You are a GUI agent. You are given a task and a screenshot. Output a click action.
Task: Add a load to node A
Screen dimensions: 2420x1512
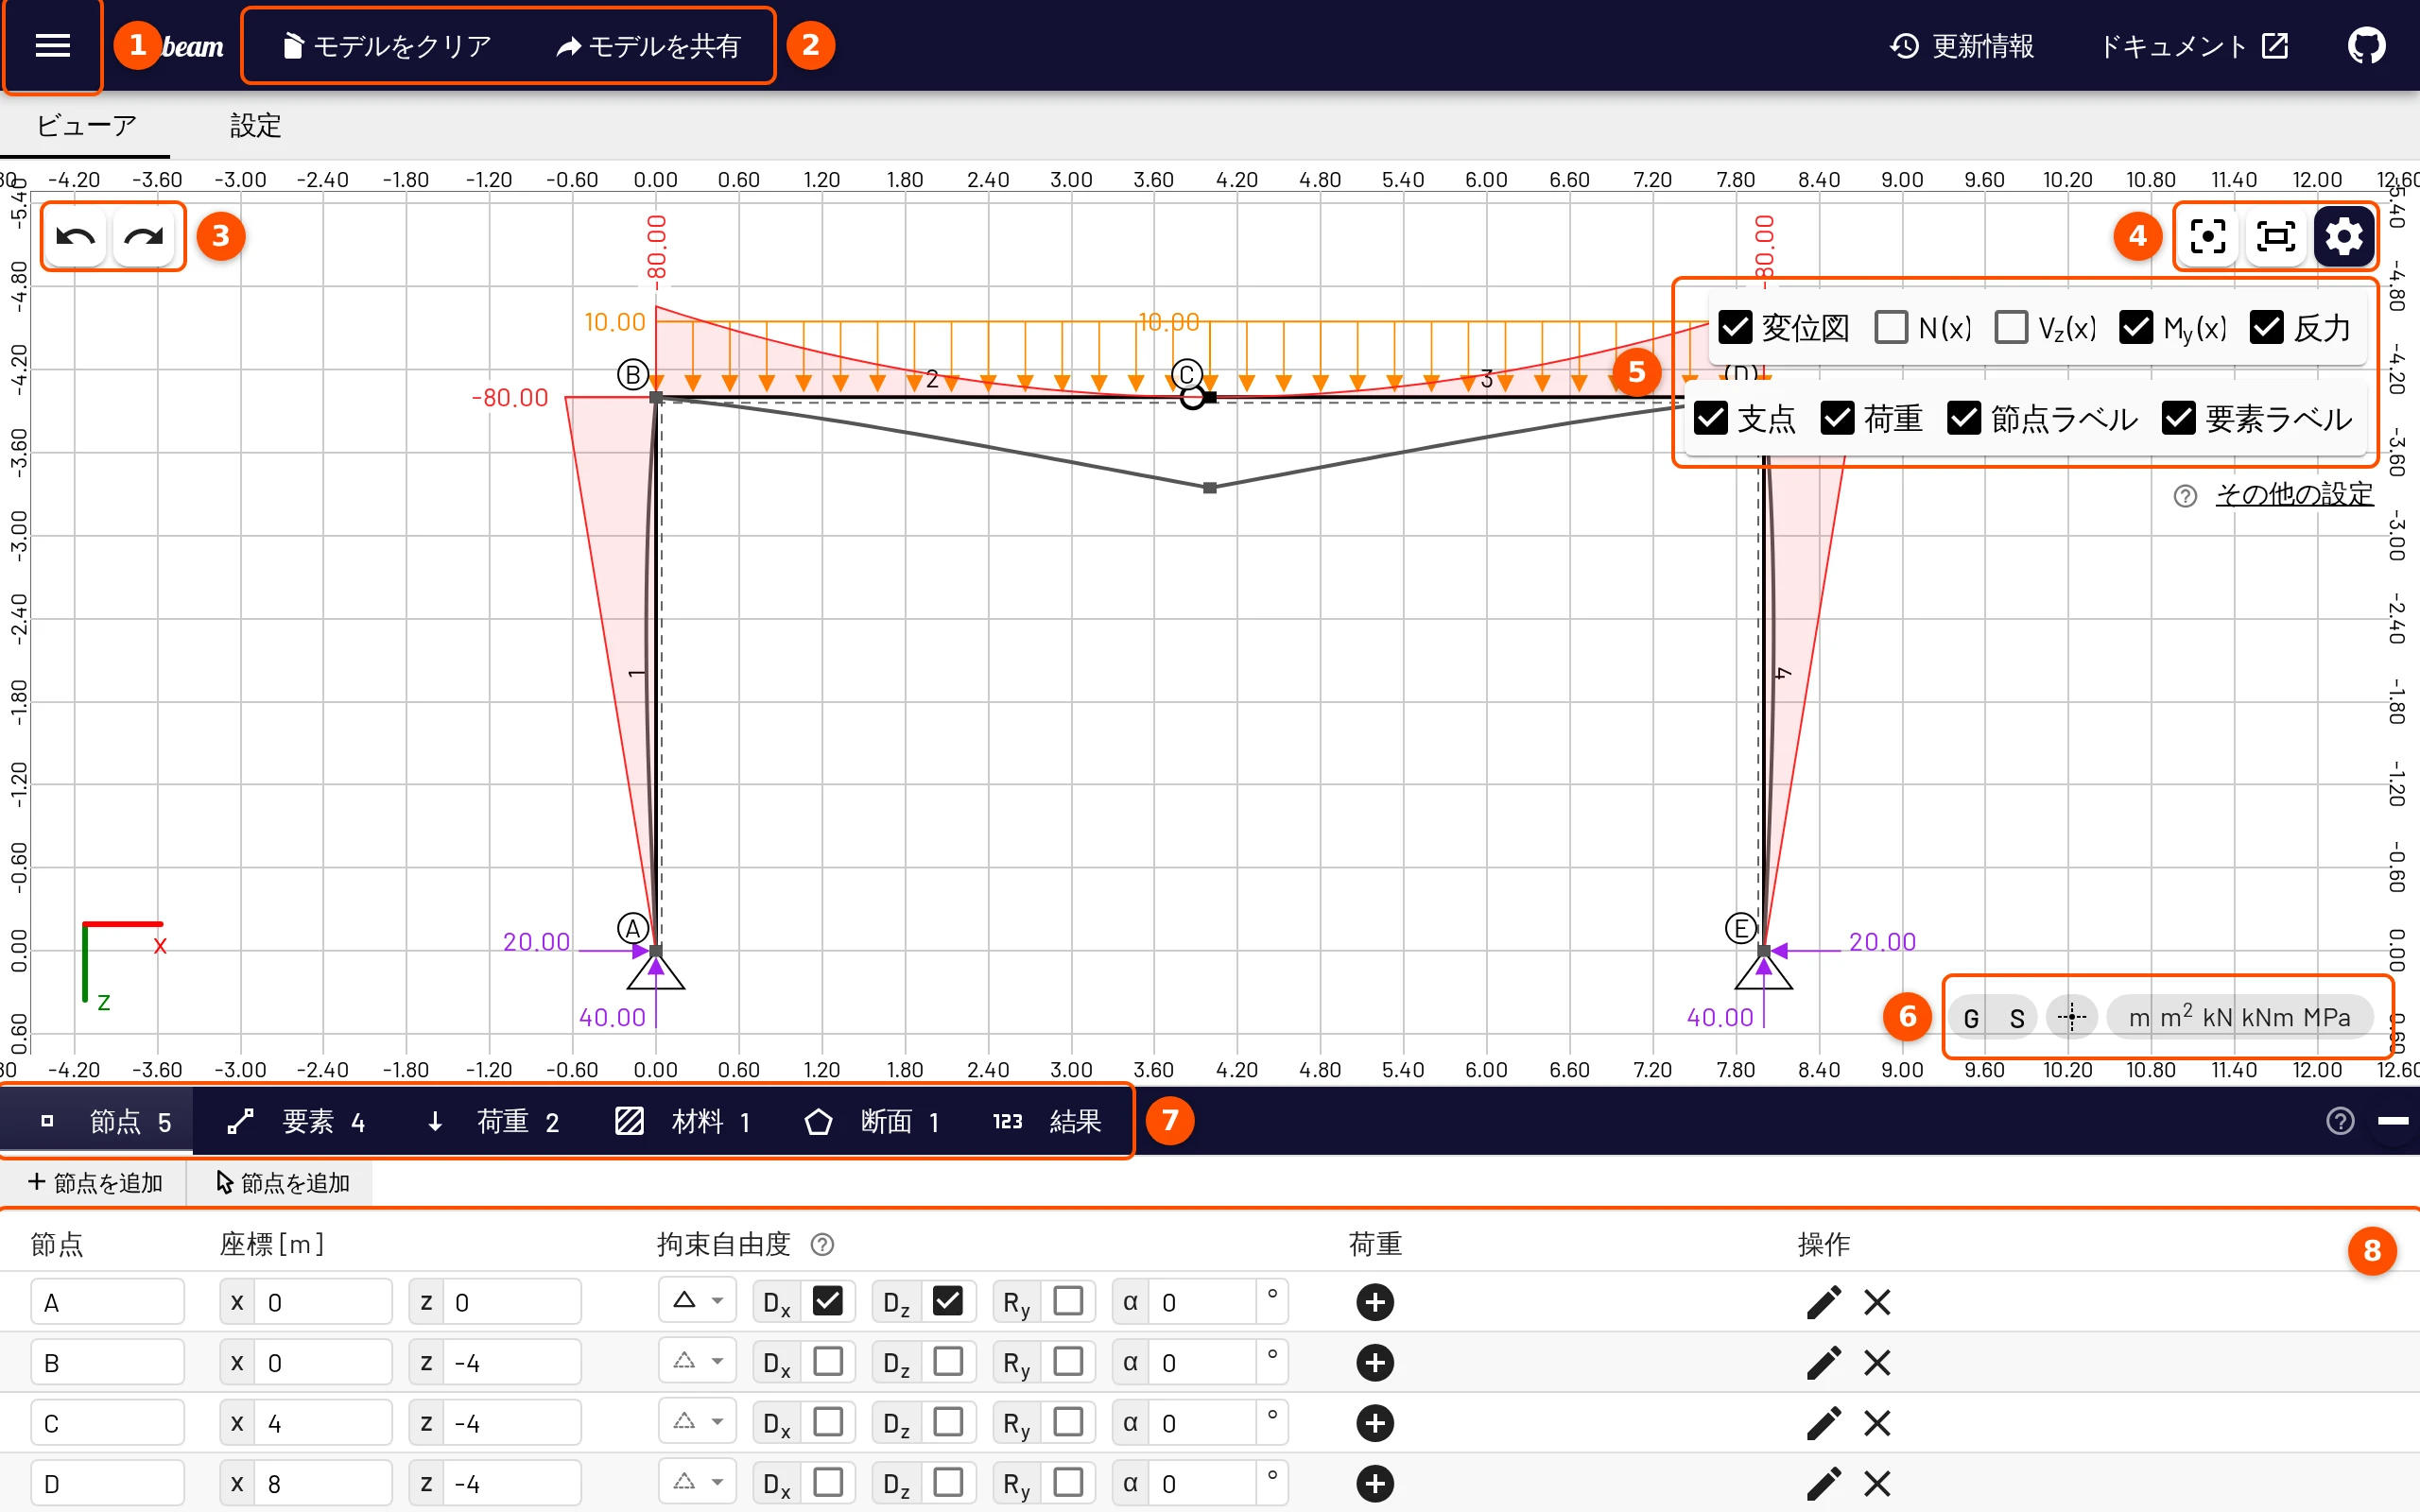[1375, 1302]
